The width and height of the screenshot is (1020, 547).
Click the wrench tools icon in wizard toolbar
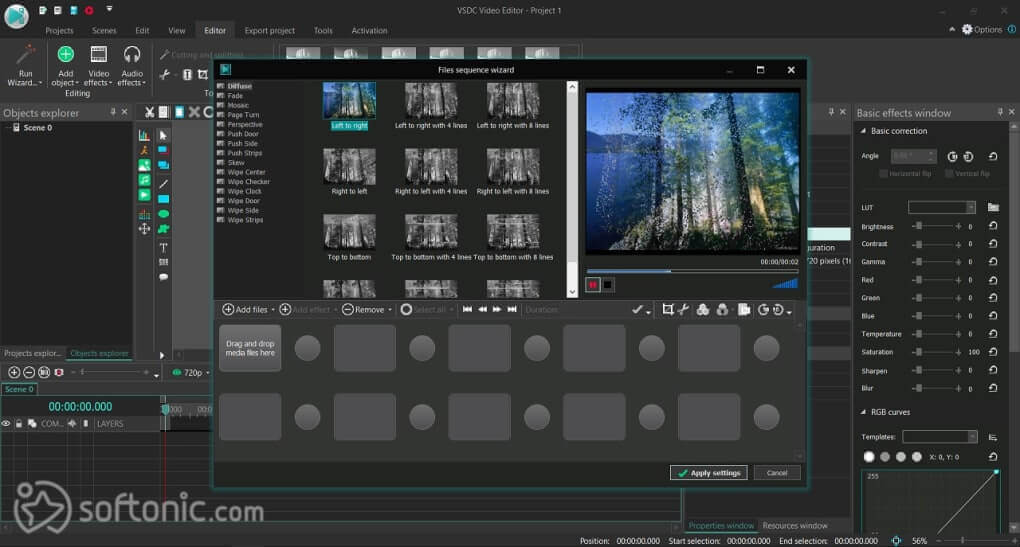click(x=683, y=310)
